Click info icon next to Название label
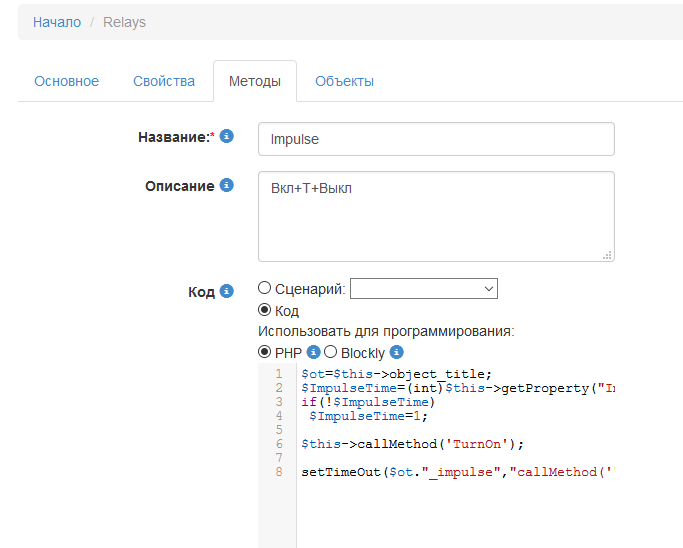Image resolution: width=683 pixels, height=548 pixels. tap(227, 136)
